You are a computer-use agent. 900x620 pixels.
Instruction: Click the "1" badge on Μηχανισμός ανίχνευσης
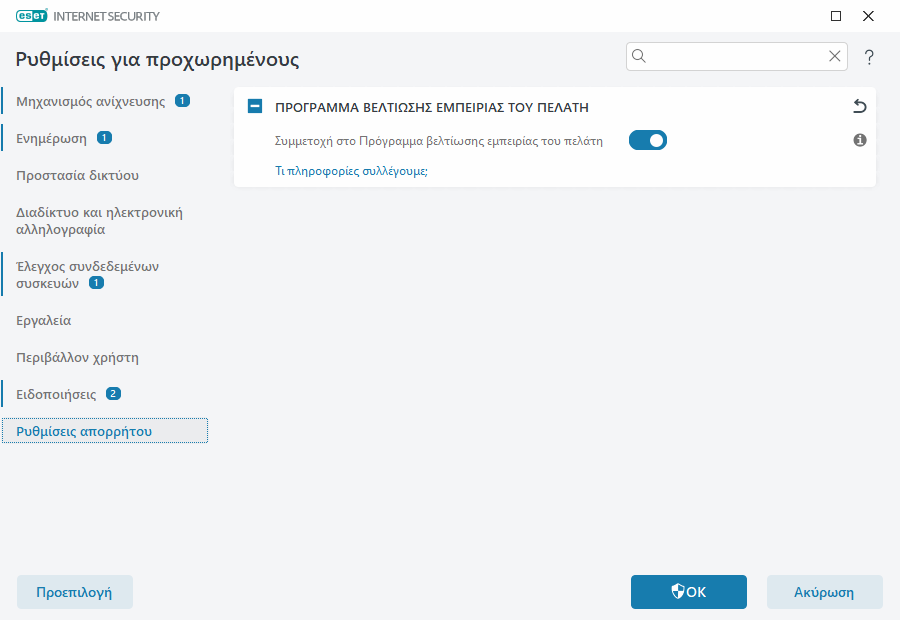pyautogui.click(x=181, y=101)
